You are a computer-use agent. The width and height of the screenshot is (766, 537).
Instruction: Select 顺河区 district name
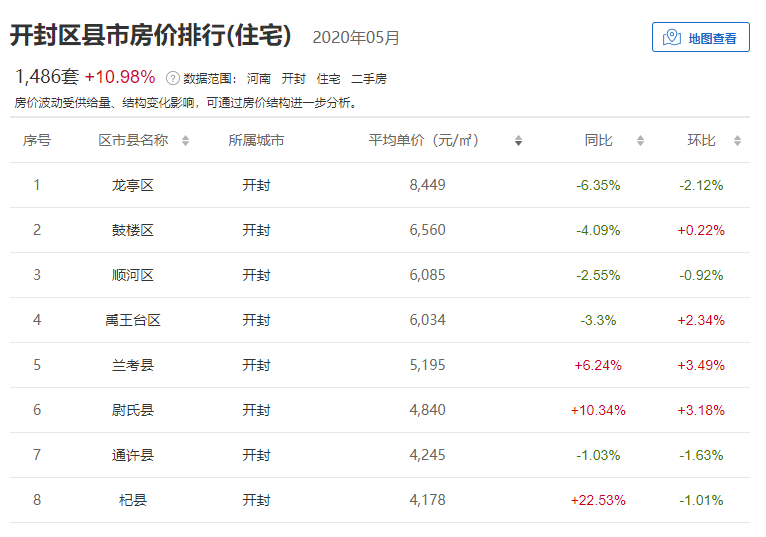pos(133,275)
